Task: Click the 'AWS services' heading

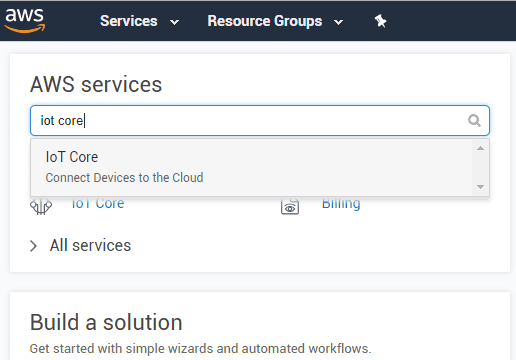Action: click(96, 84)
